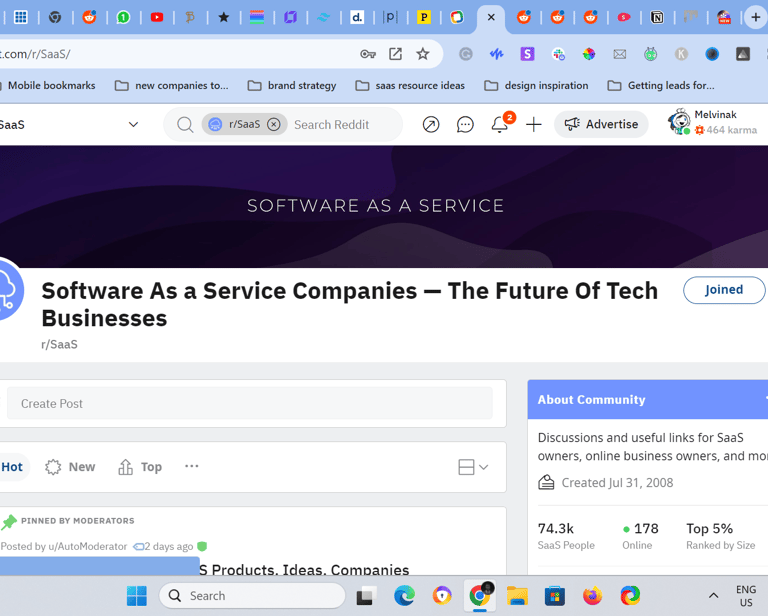Click the Windows taskbar Search box
Screen dimensions: 768x616
tap(252, 596)
